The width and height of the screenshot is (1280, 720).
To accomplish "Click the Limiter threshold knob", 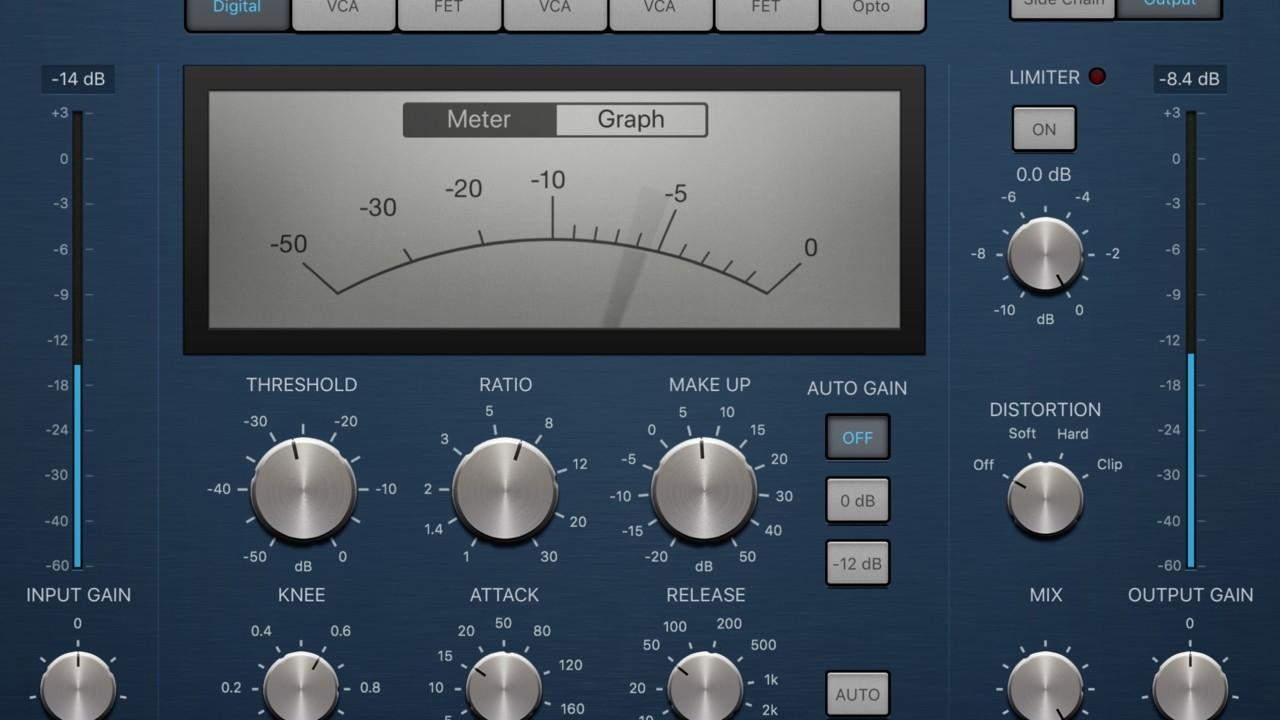I will coord(1045,254).
